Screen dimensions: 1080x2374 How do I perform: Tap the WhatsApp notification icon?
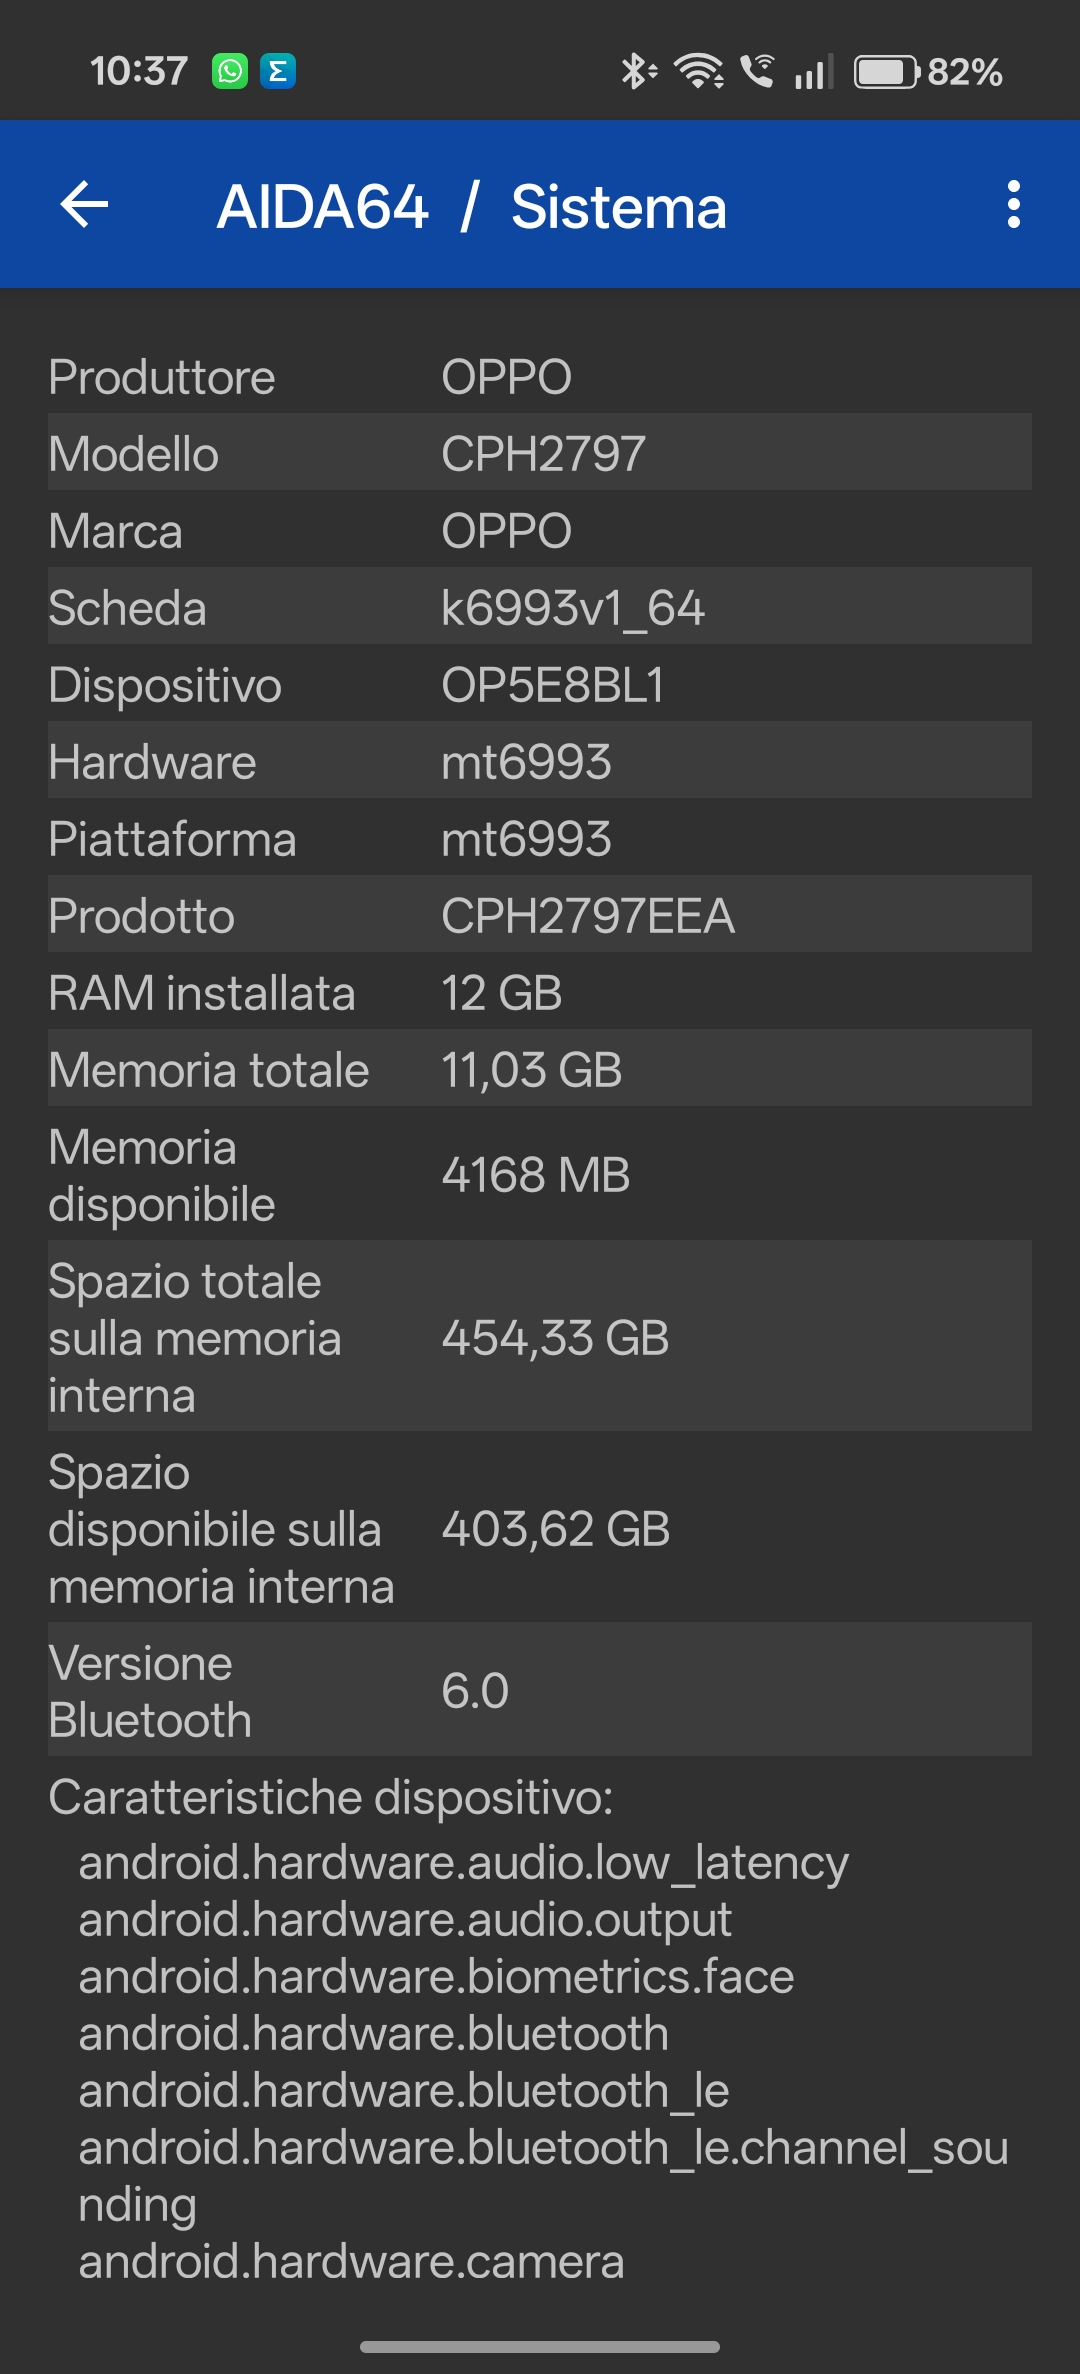click(230, 72)
